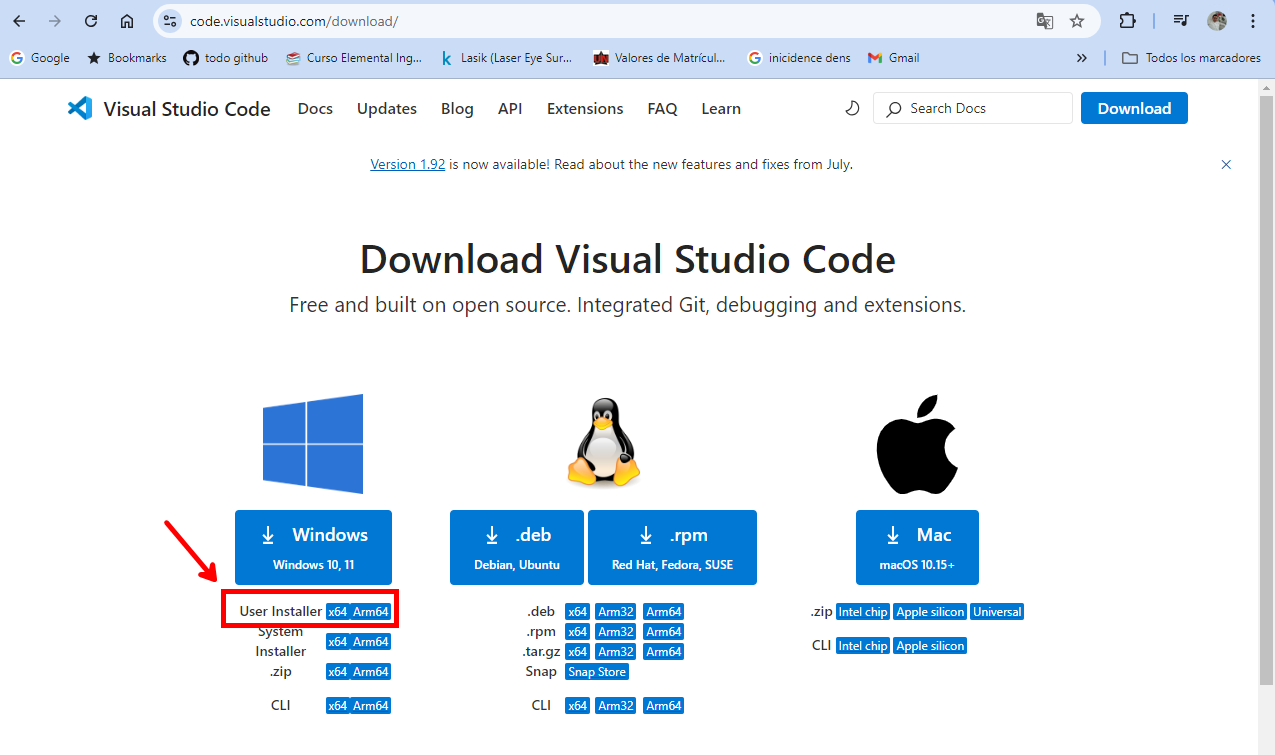
Task: Open the browser home icon
Action: click(x=127, y=21)
